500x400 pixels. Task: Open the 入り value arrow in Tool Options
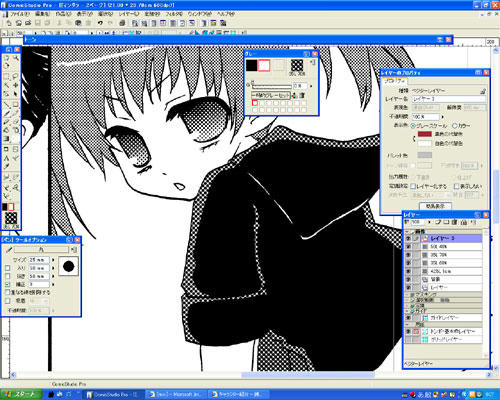pos(53,268)
